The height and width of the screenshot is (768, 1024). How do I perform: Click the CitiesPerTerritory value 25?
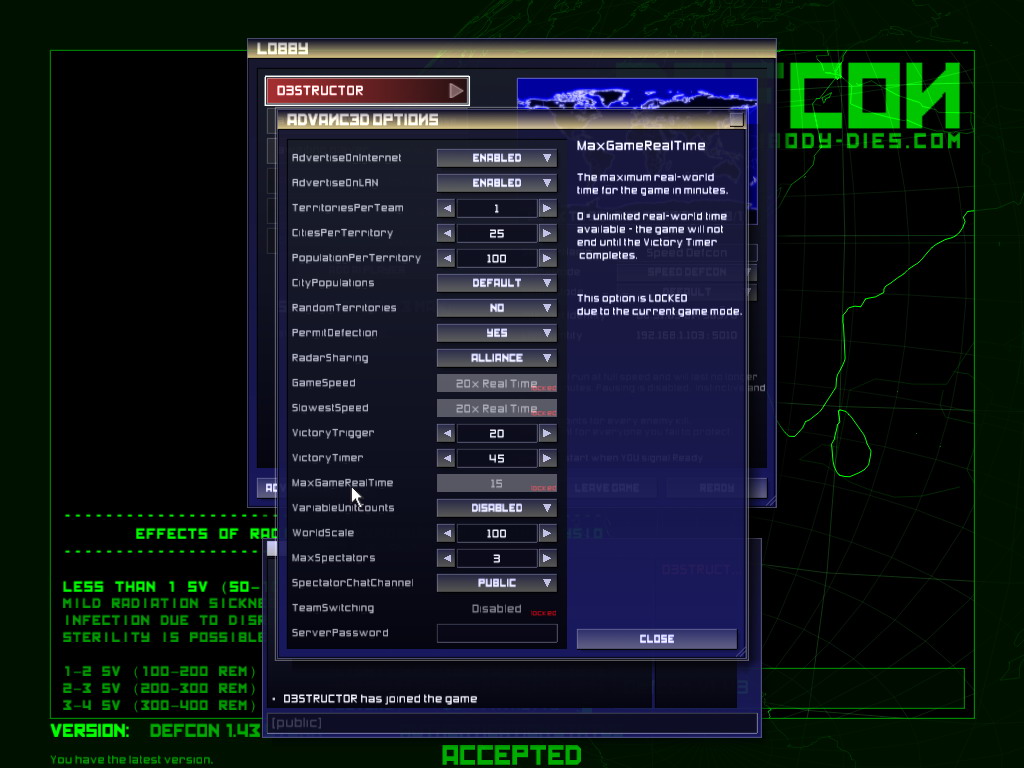tap(497, 233)
